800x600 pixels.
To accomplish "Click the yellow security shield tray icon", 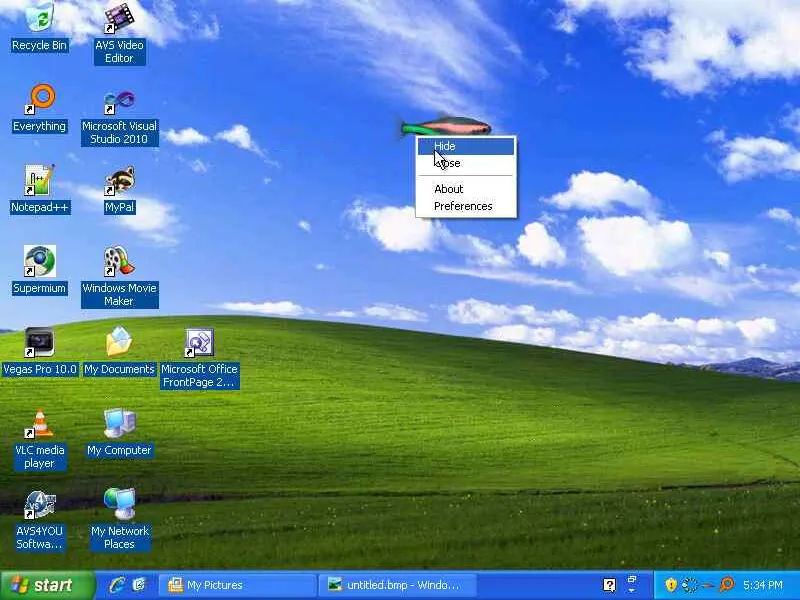I will point(671,585).
